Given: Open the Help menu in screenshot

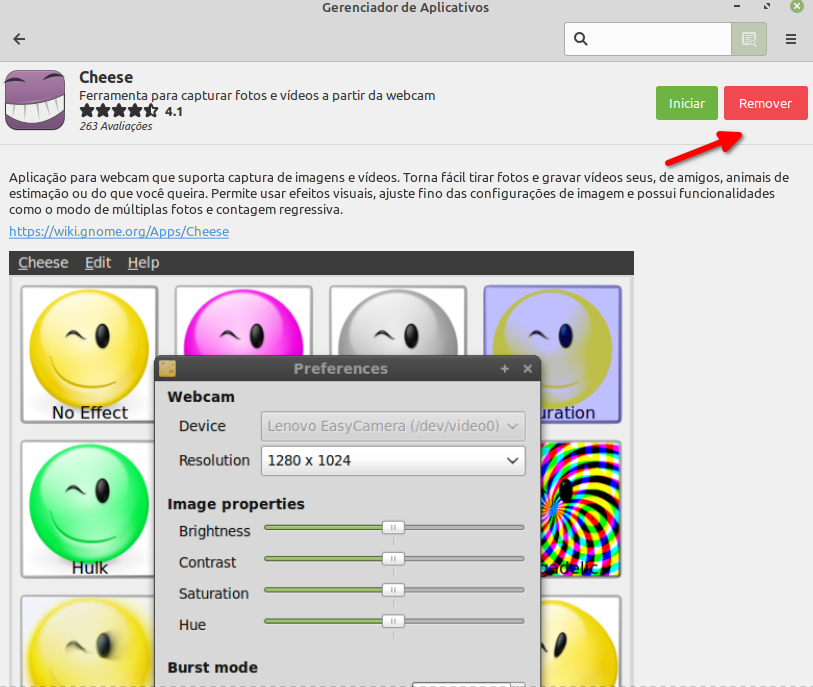Looking at the screenshot, I should (143, 263).
